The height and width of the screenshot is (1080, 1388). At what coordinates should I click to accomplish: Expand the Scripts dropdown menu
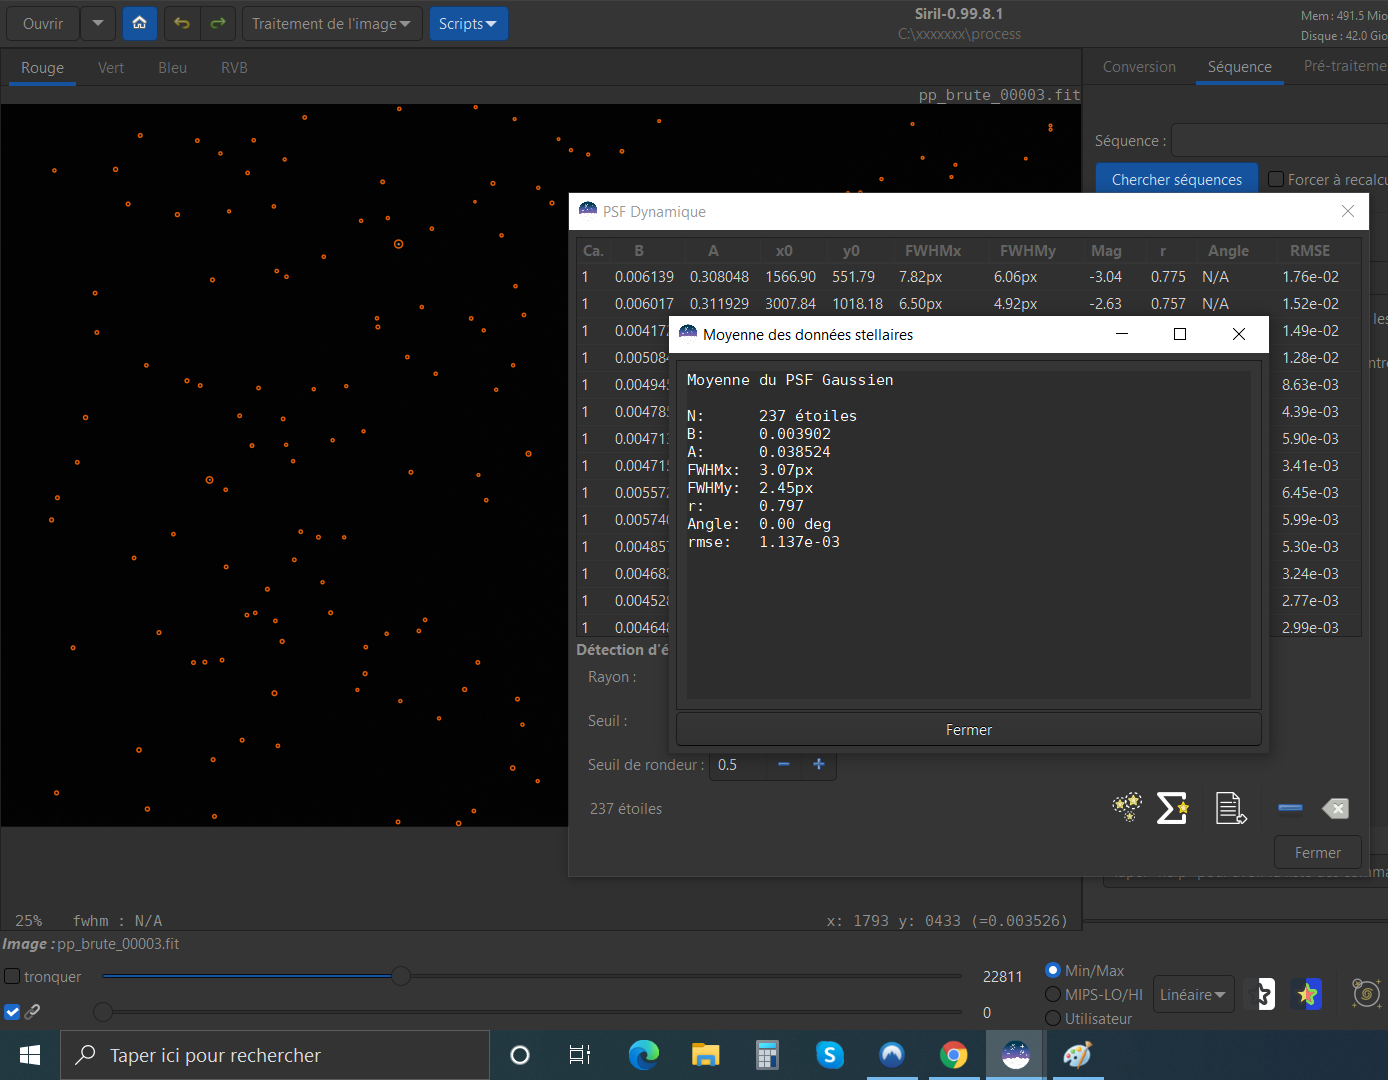pyautogui.click(x=468, y=23)
